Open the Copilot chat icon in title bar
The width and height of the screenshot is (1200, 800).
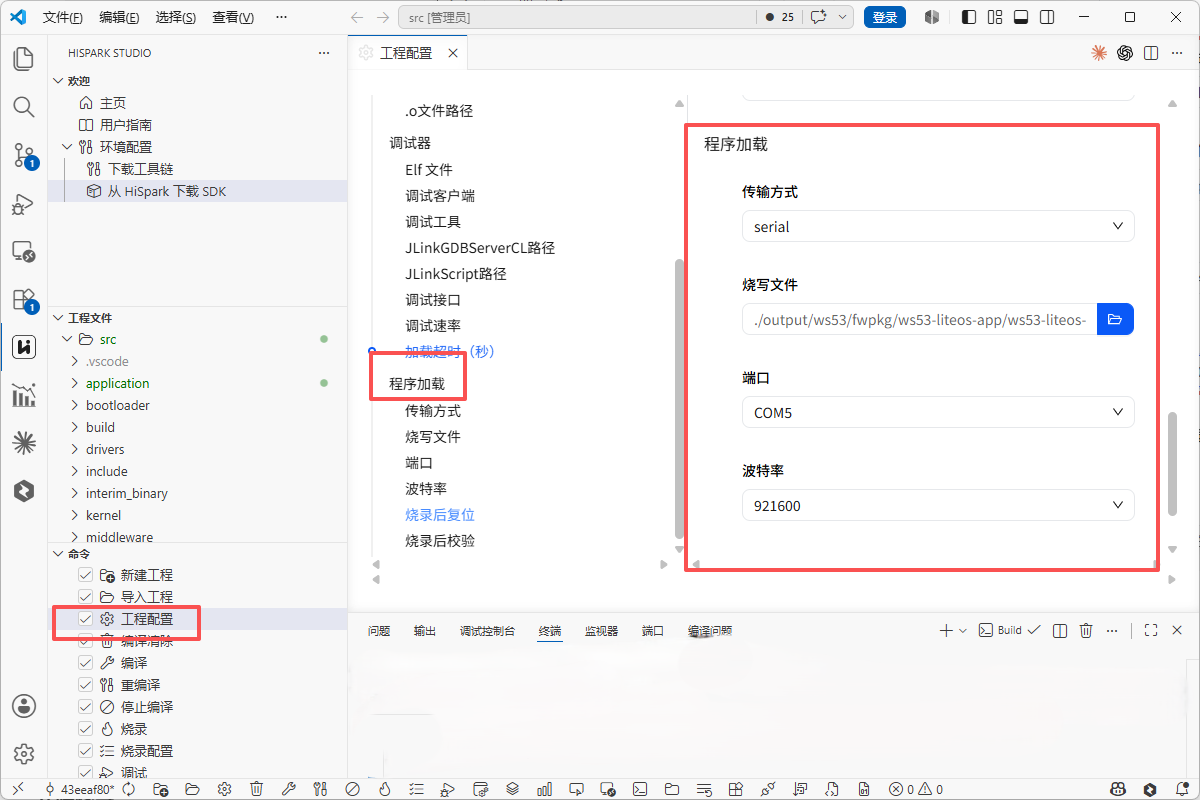pyautogui.click(x=819, y=17)
